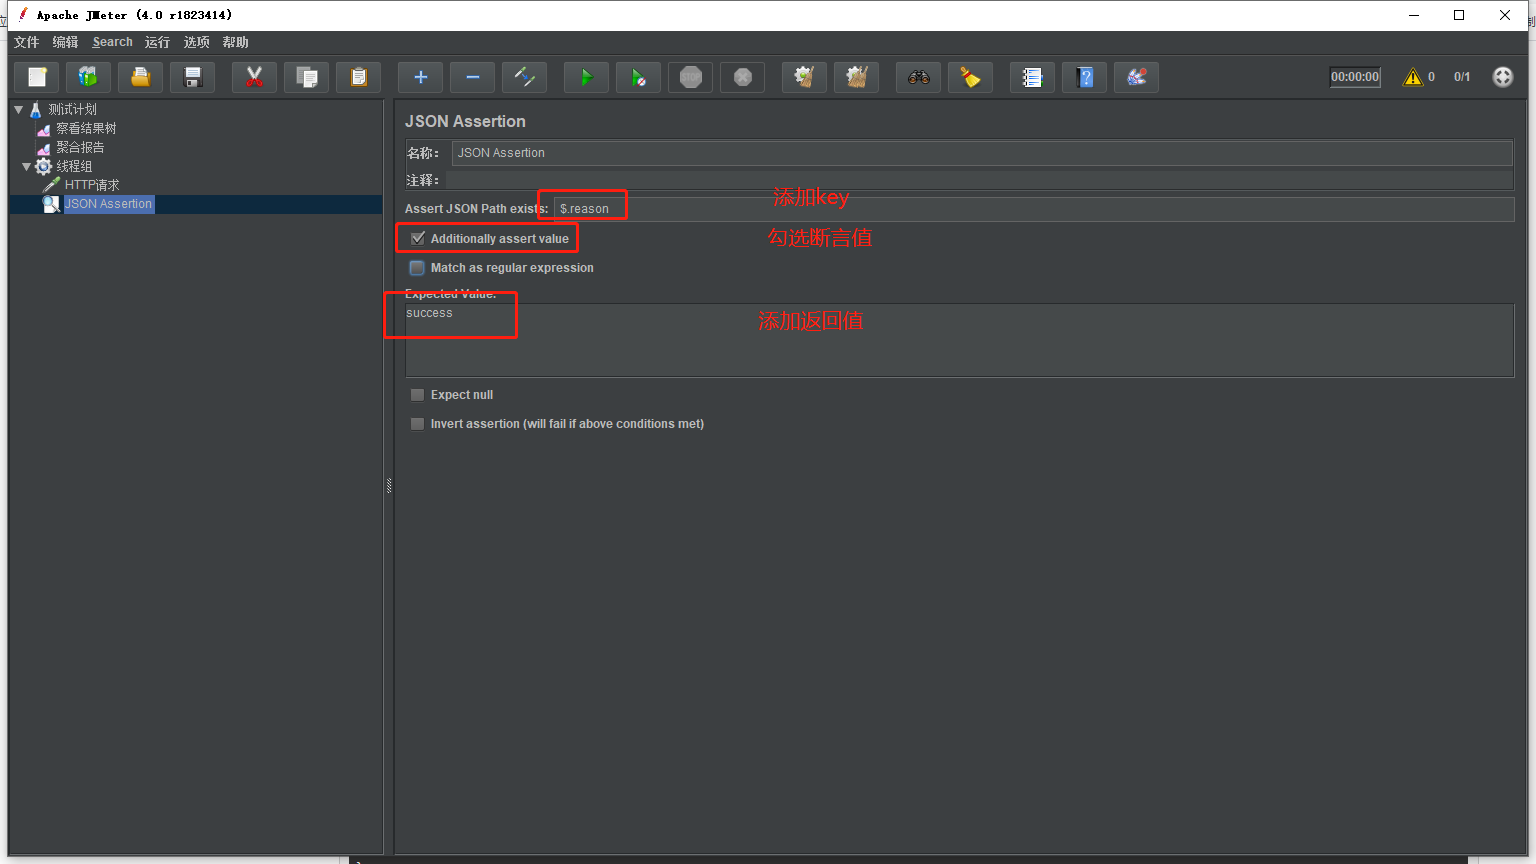Start test without pauses icon

(x=639, y=77)
